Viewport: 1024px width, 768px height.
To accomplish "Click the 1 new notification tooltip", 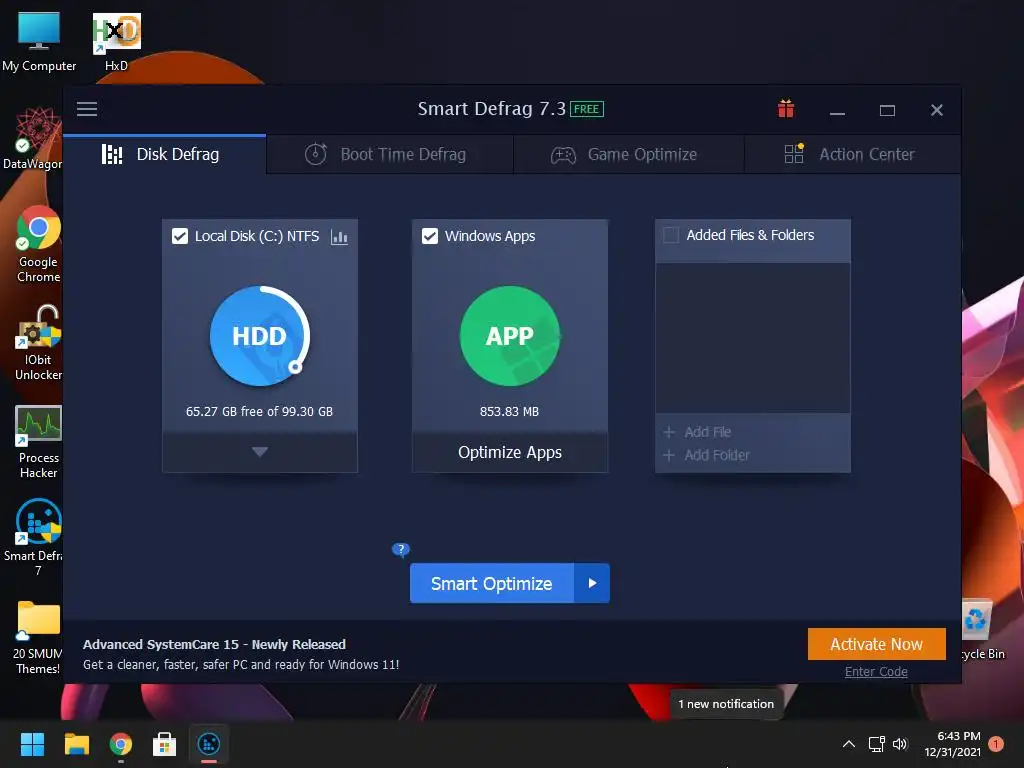I will coord(726,704).
